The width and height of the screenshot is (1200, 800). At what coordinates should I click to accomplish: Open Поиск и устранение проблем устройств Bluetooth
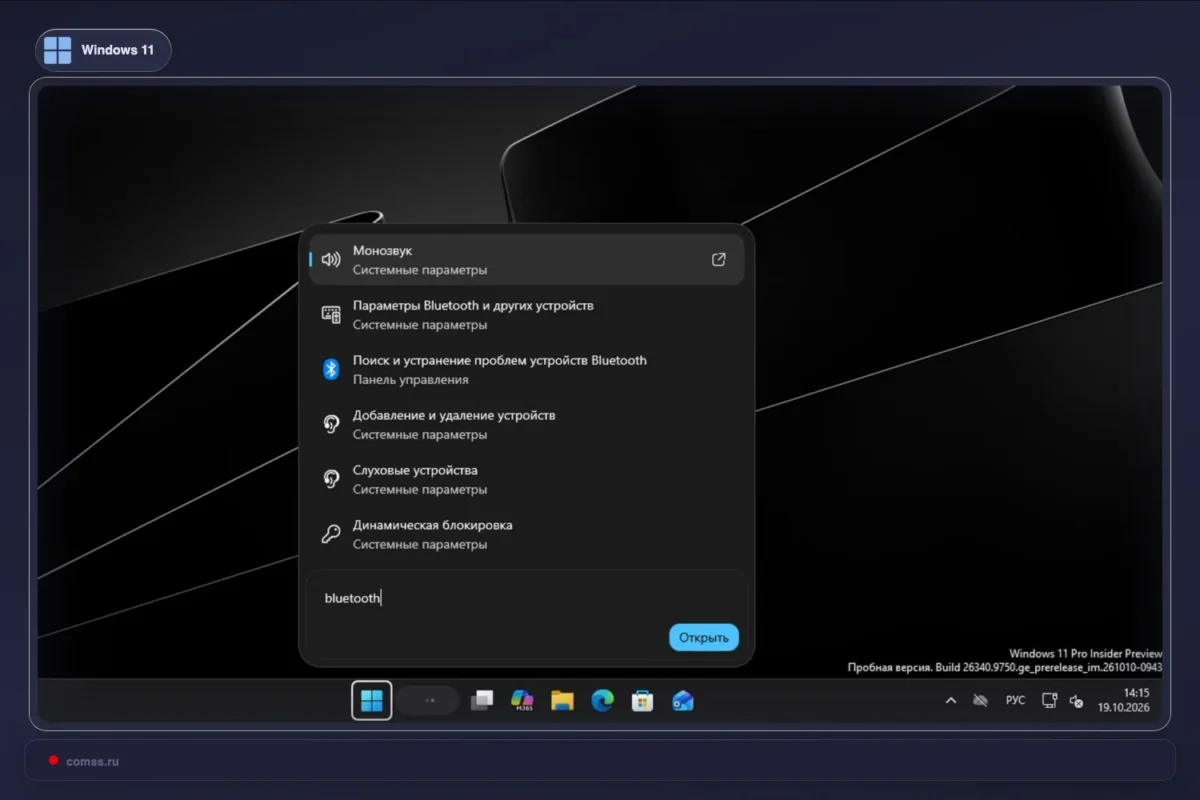[526, 370]
